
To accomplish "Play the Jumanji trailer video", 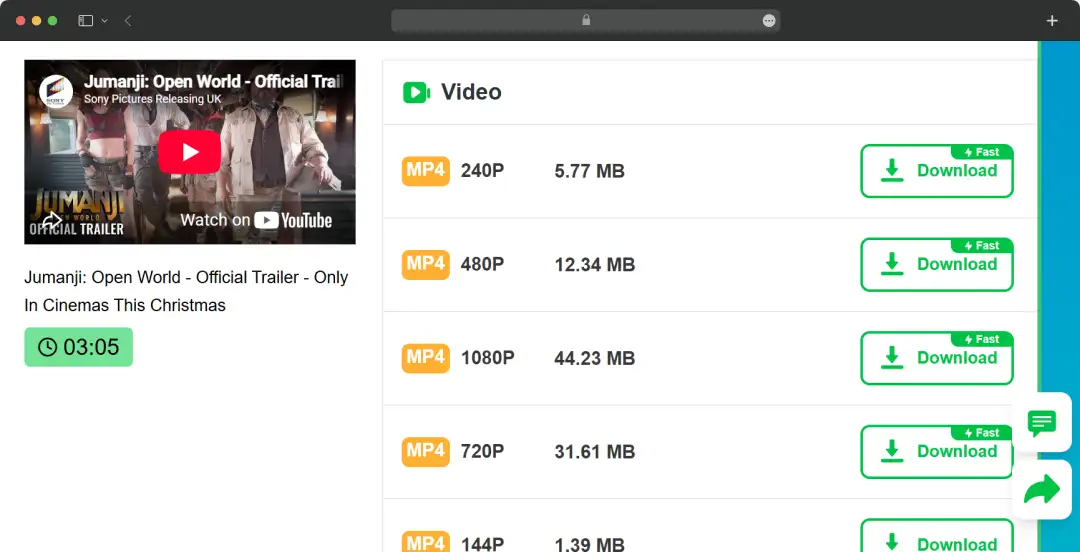I will click(x=189, y=152).
